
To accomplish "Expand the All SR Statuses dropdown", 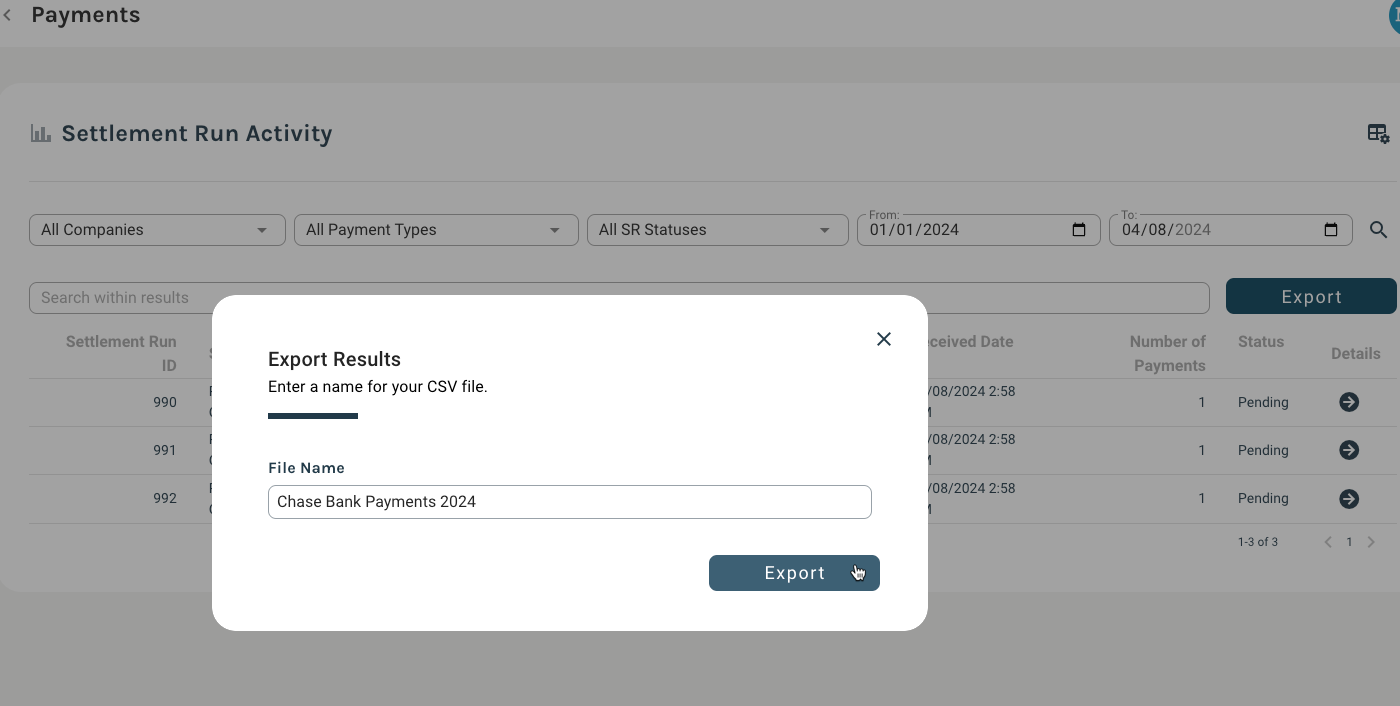I will pos(716,230).
